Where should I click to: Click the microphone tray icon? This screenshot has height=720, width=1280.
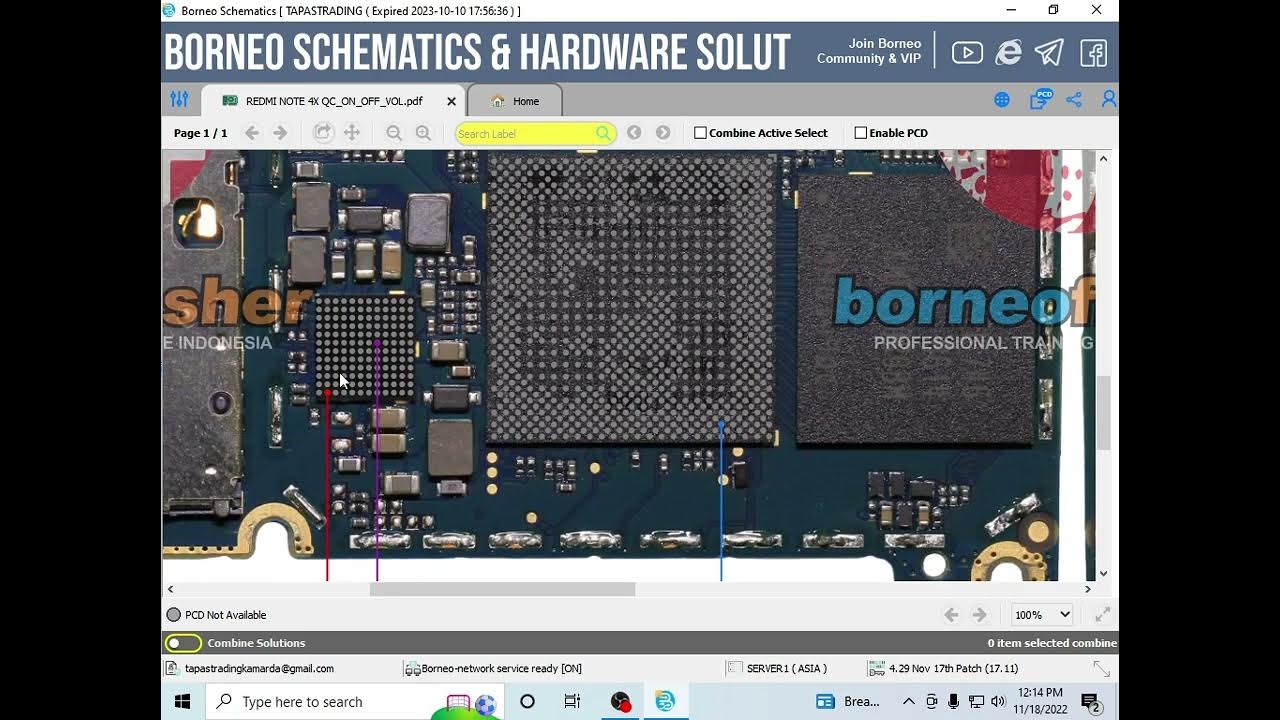tap(953, 702)
